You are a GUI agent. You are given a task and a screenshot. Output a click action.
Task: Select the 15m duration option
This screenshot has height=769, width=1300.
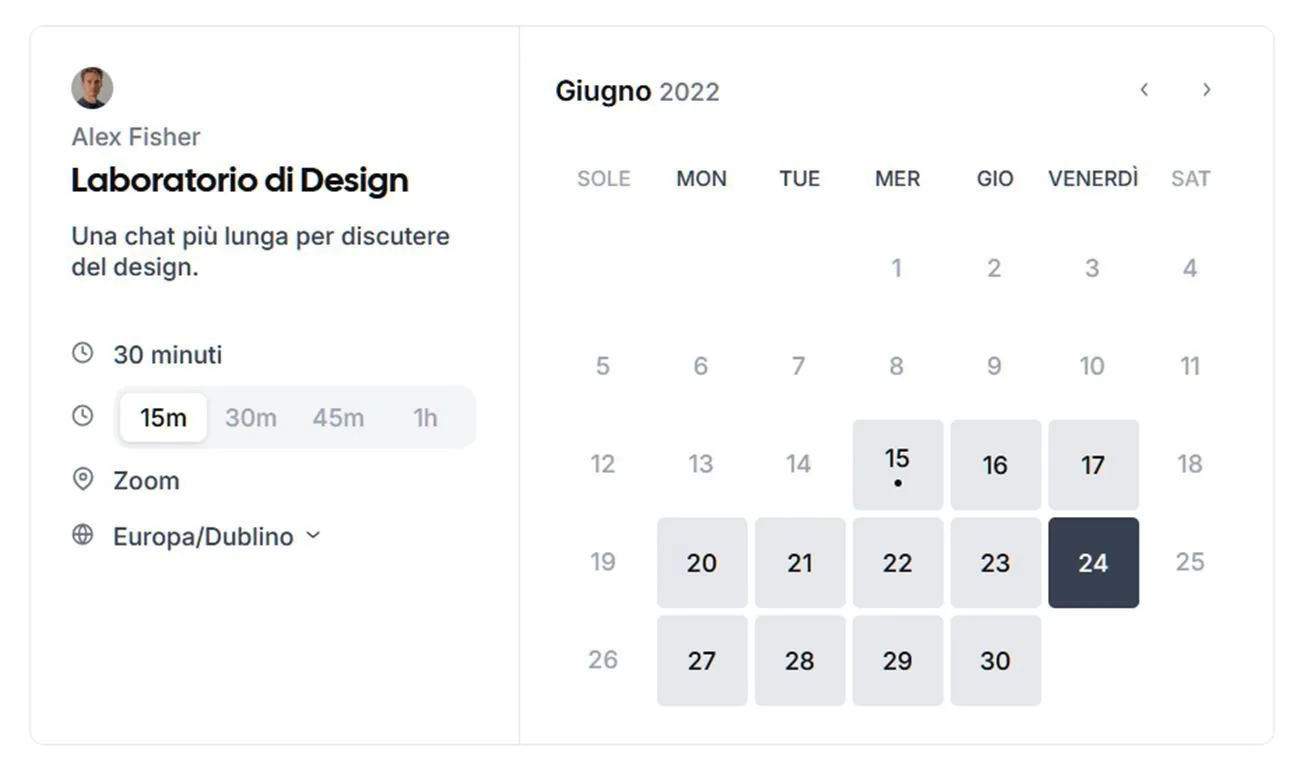pos(163,417)
